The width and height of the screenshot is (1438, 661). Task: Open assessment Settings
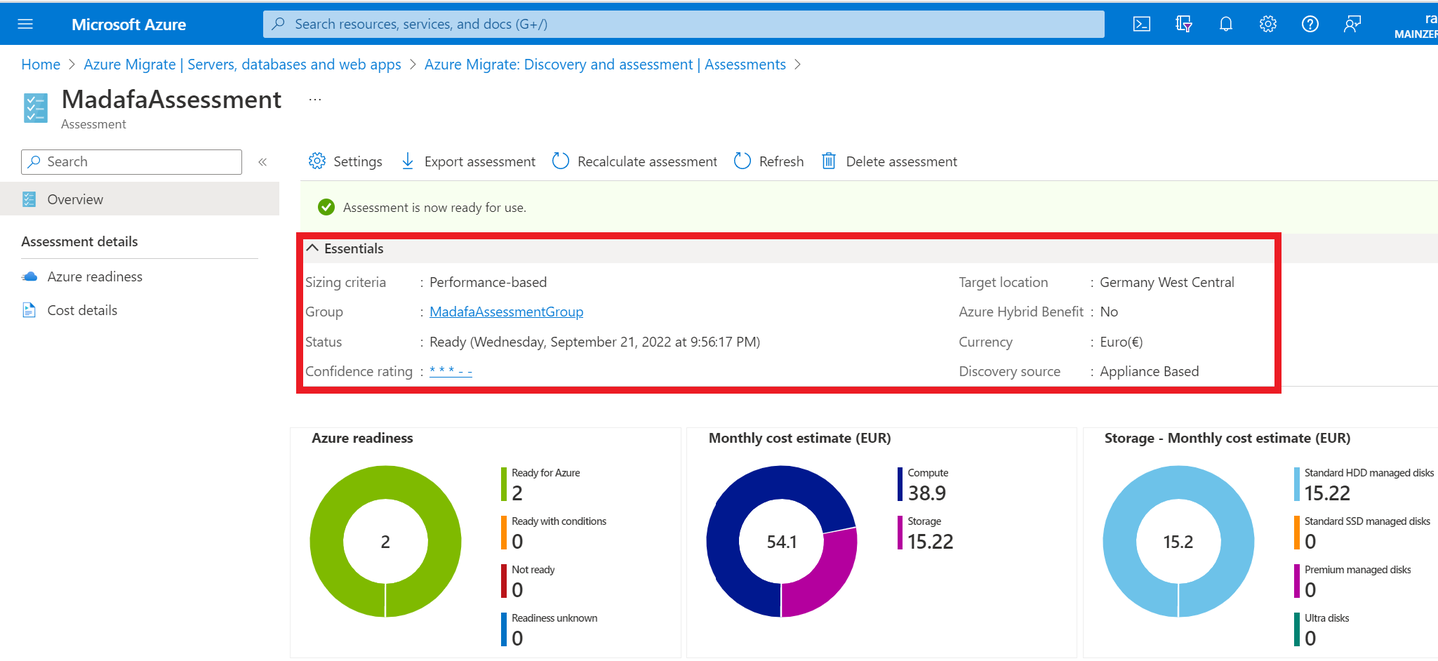[345, 161]
